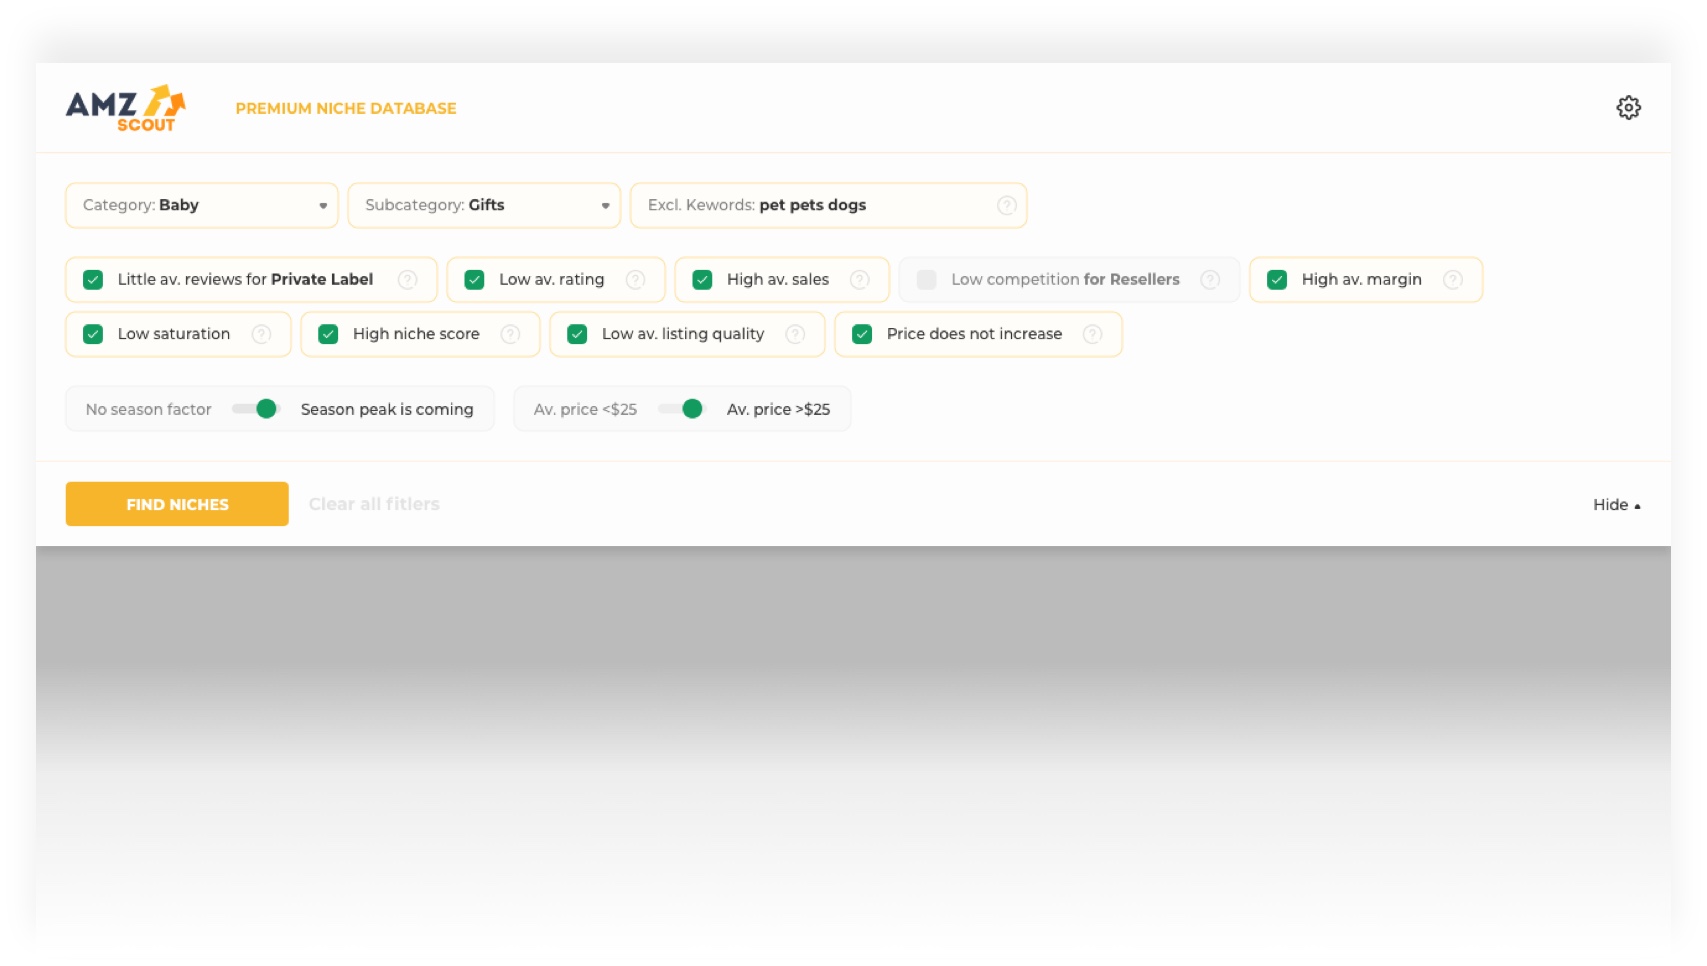Toggle the season factor switch
The height and width of the screenshot is (966, 1707).
256,409
